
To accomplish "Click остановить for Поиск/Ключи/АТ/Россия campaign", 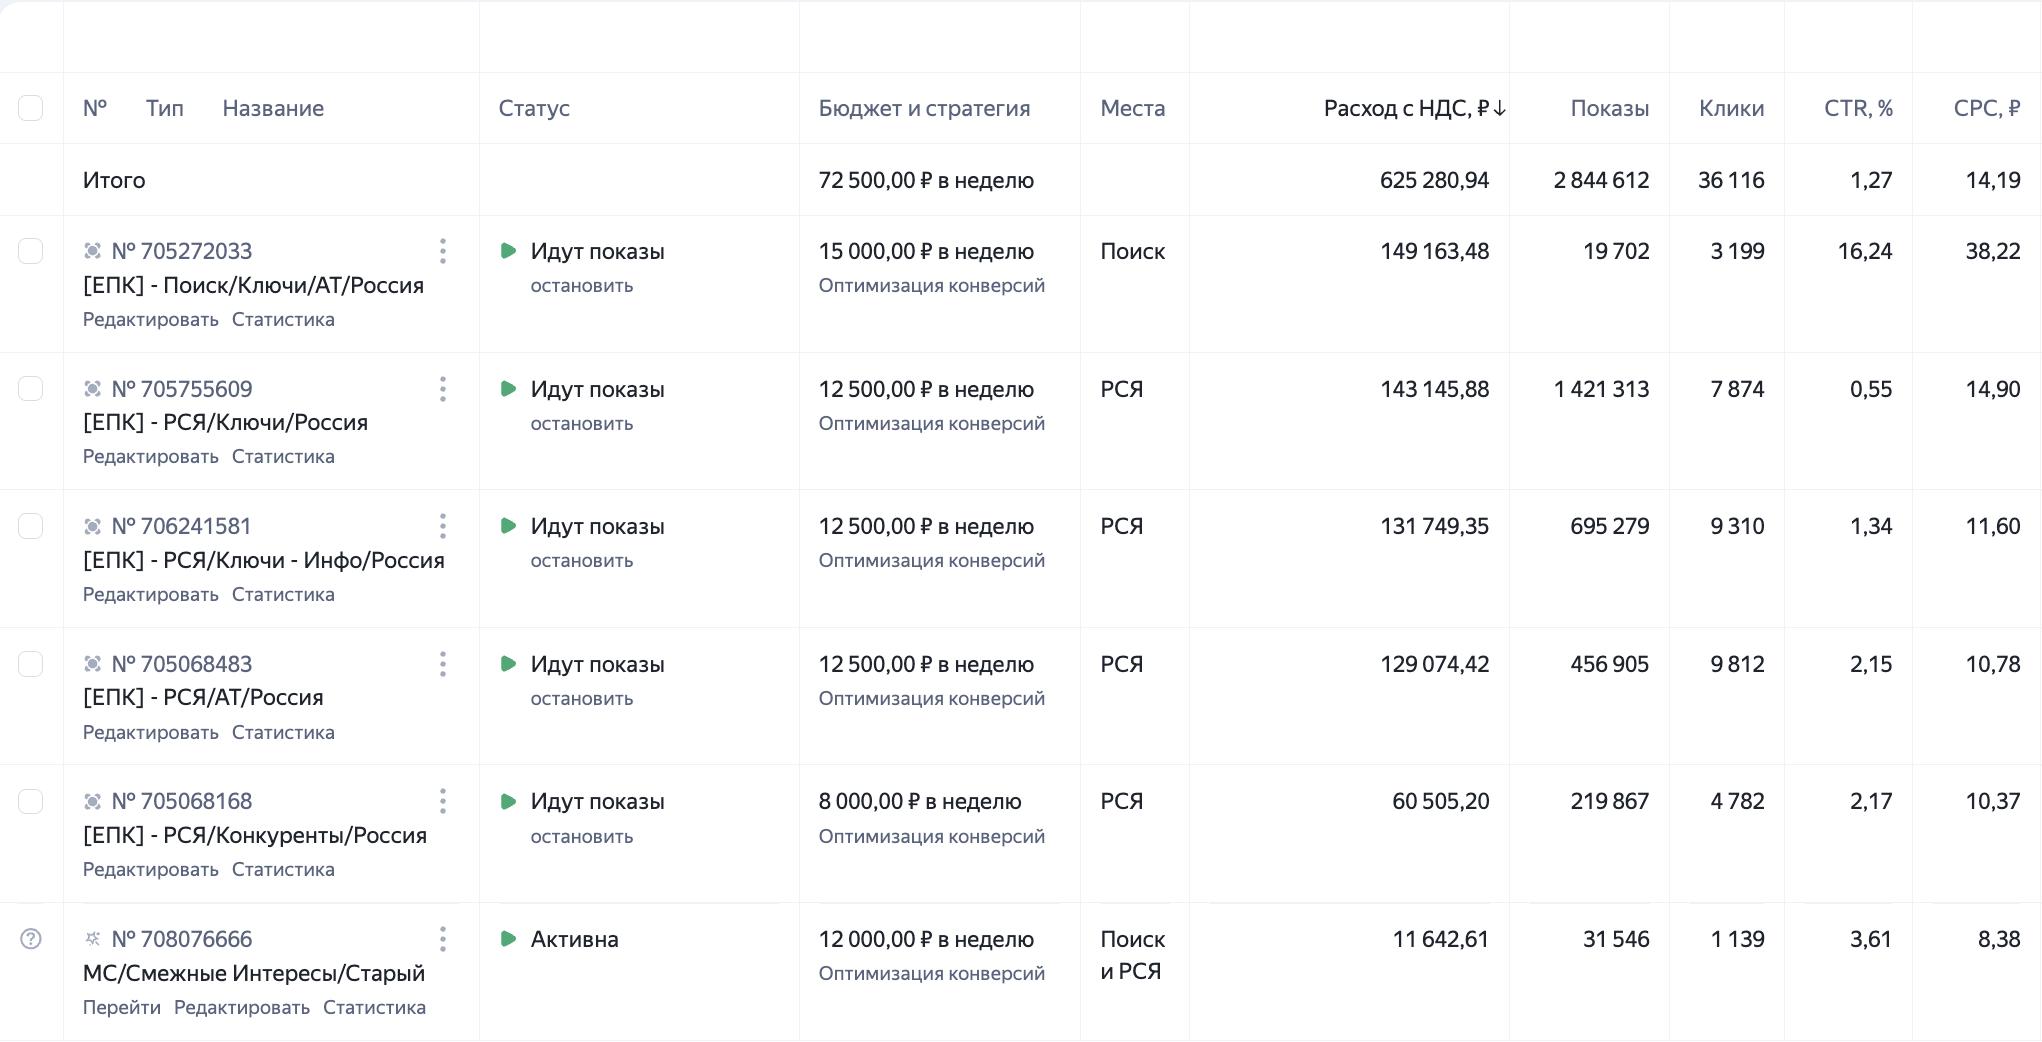I will [x=581, y=286].
